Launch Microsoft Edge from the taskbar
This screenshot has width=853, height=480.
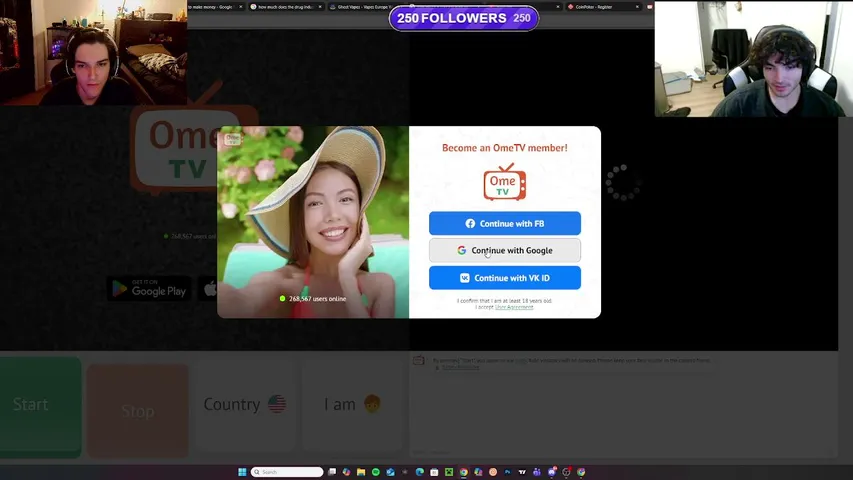[x=420, y=472]
